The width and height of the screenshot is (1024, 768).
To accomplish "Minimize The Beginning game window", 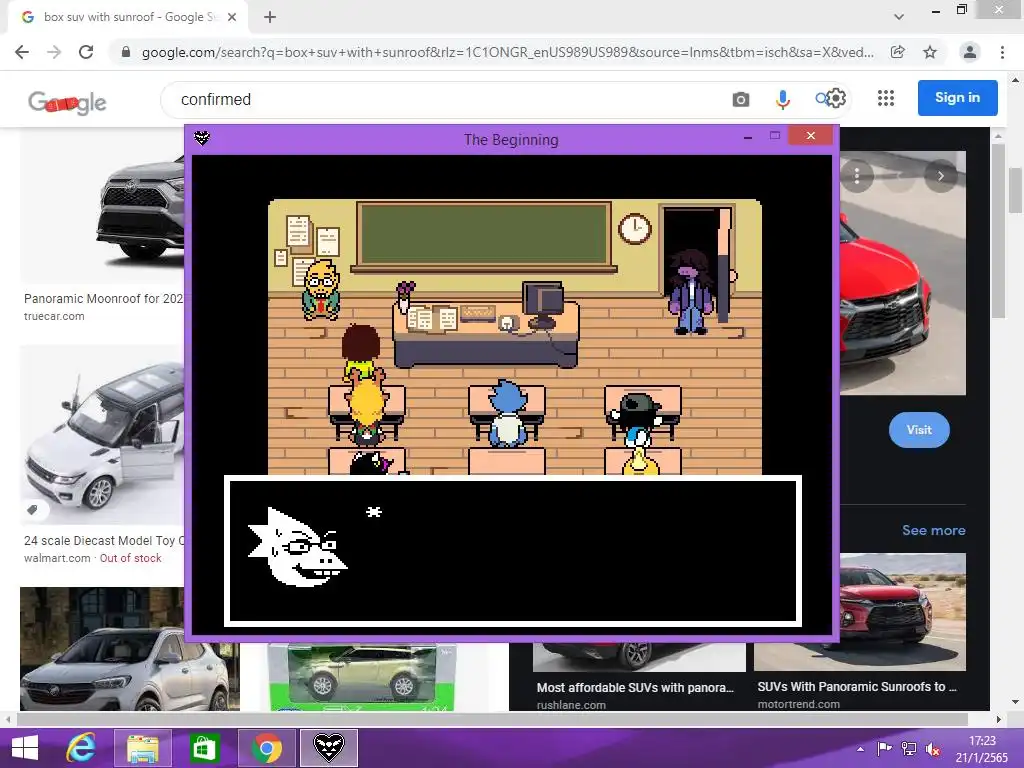I will point(748,136).
